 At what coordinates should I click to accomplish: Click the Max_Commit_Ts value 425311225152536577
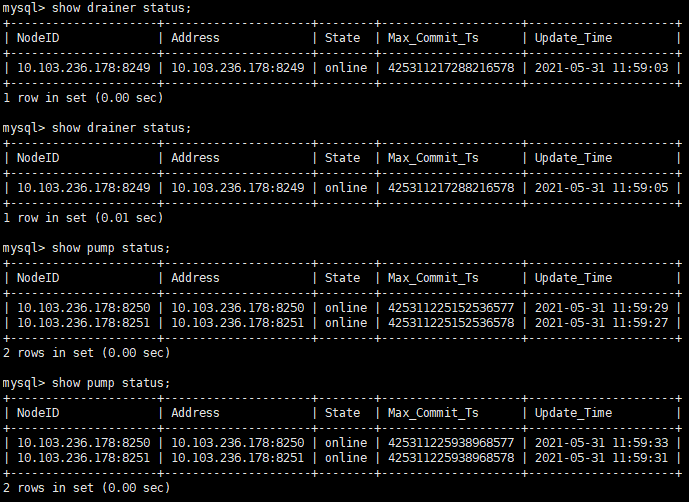(x=451, y=308)
